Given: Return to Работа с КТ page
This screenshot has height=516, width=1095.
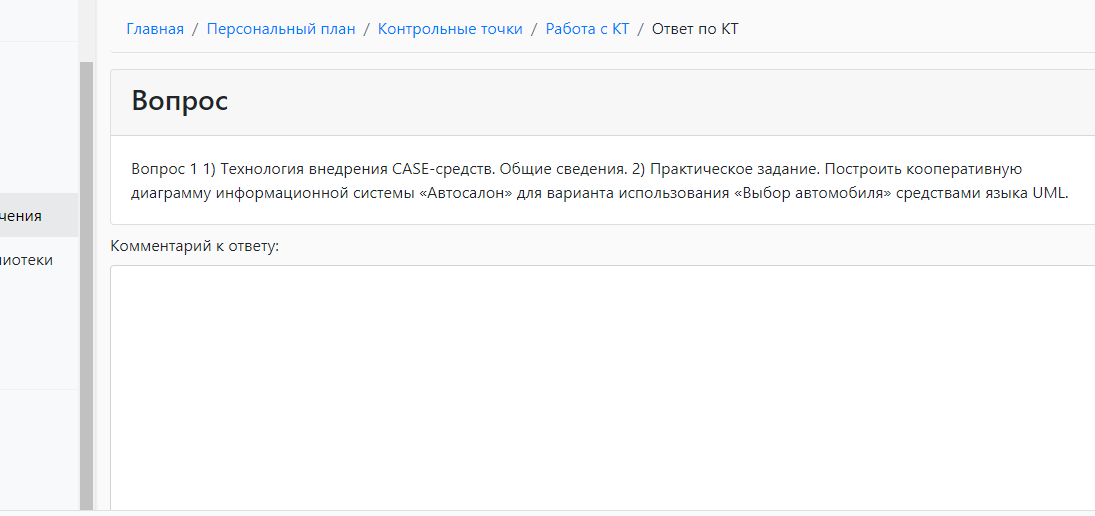Looking at the screenshot, I should [587, 29].
